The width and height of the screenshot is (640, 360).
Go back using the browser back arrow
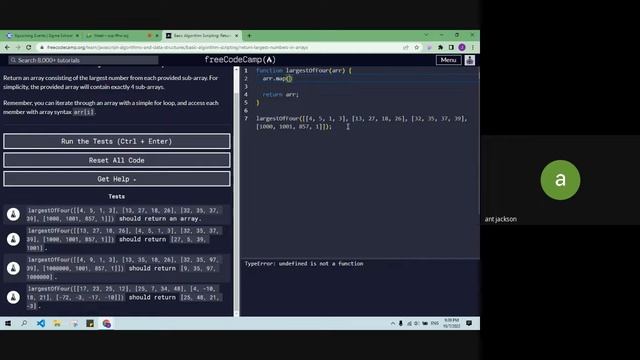7,47
